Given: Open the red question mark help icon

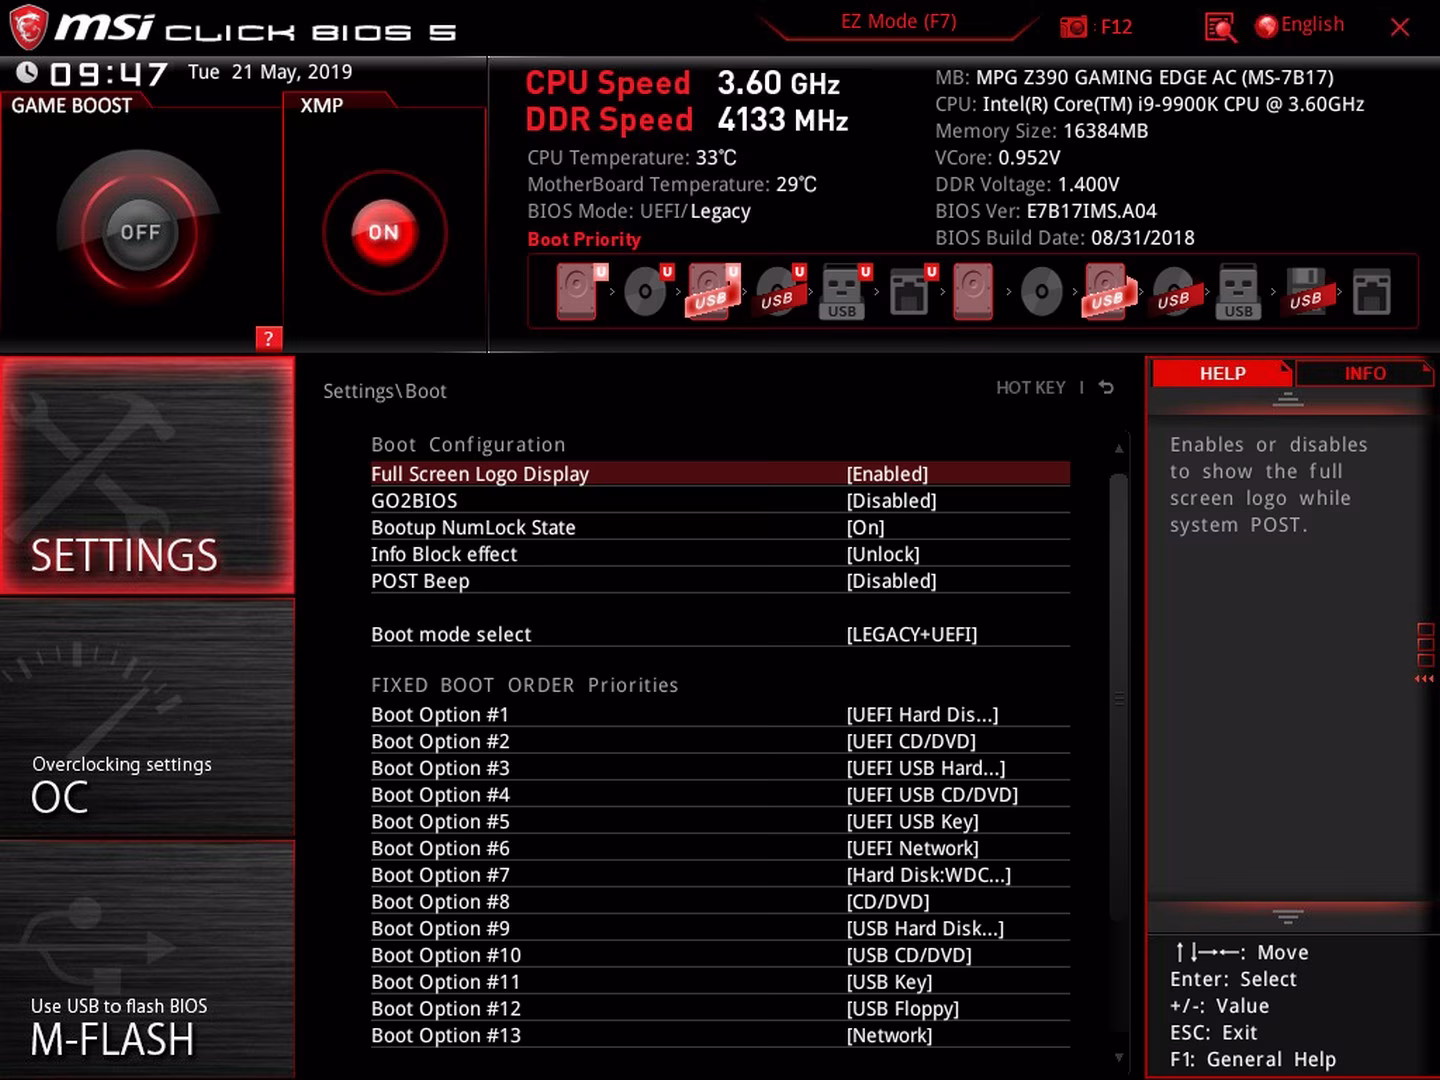Looking at the screenshot, I should tap(268, 338).
